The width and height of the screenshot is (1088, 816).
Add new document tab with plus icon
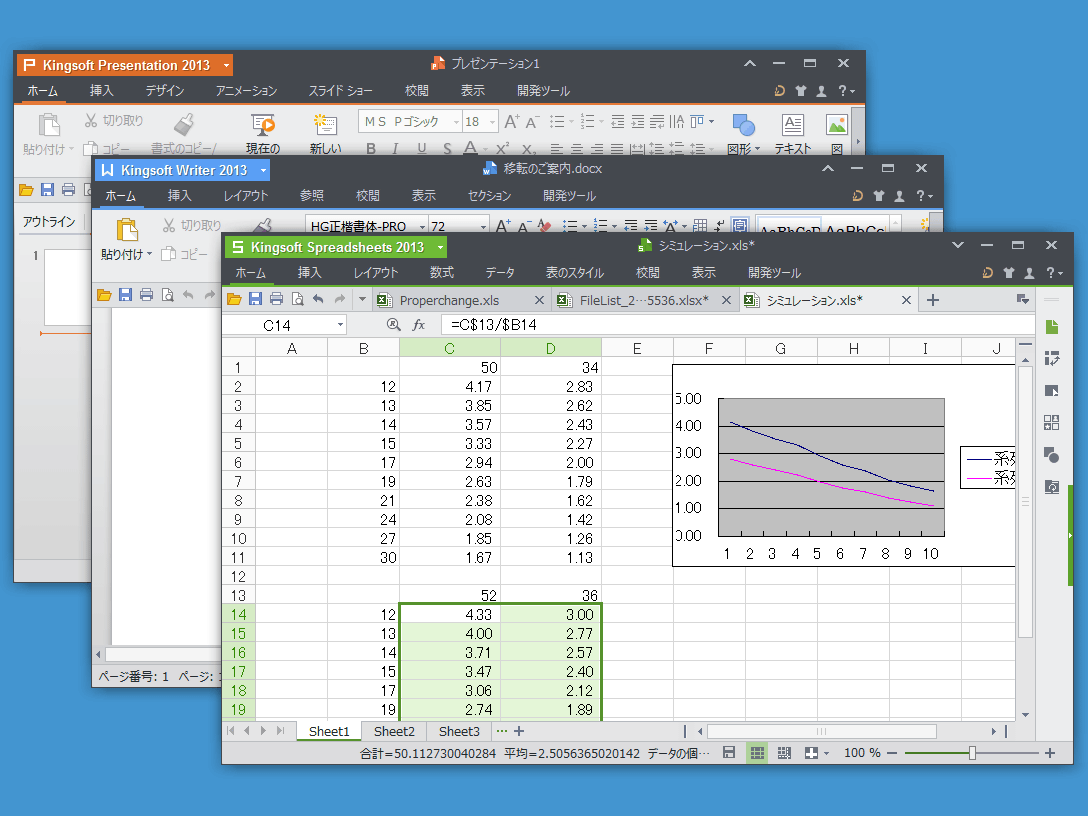click(933, 300)
